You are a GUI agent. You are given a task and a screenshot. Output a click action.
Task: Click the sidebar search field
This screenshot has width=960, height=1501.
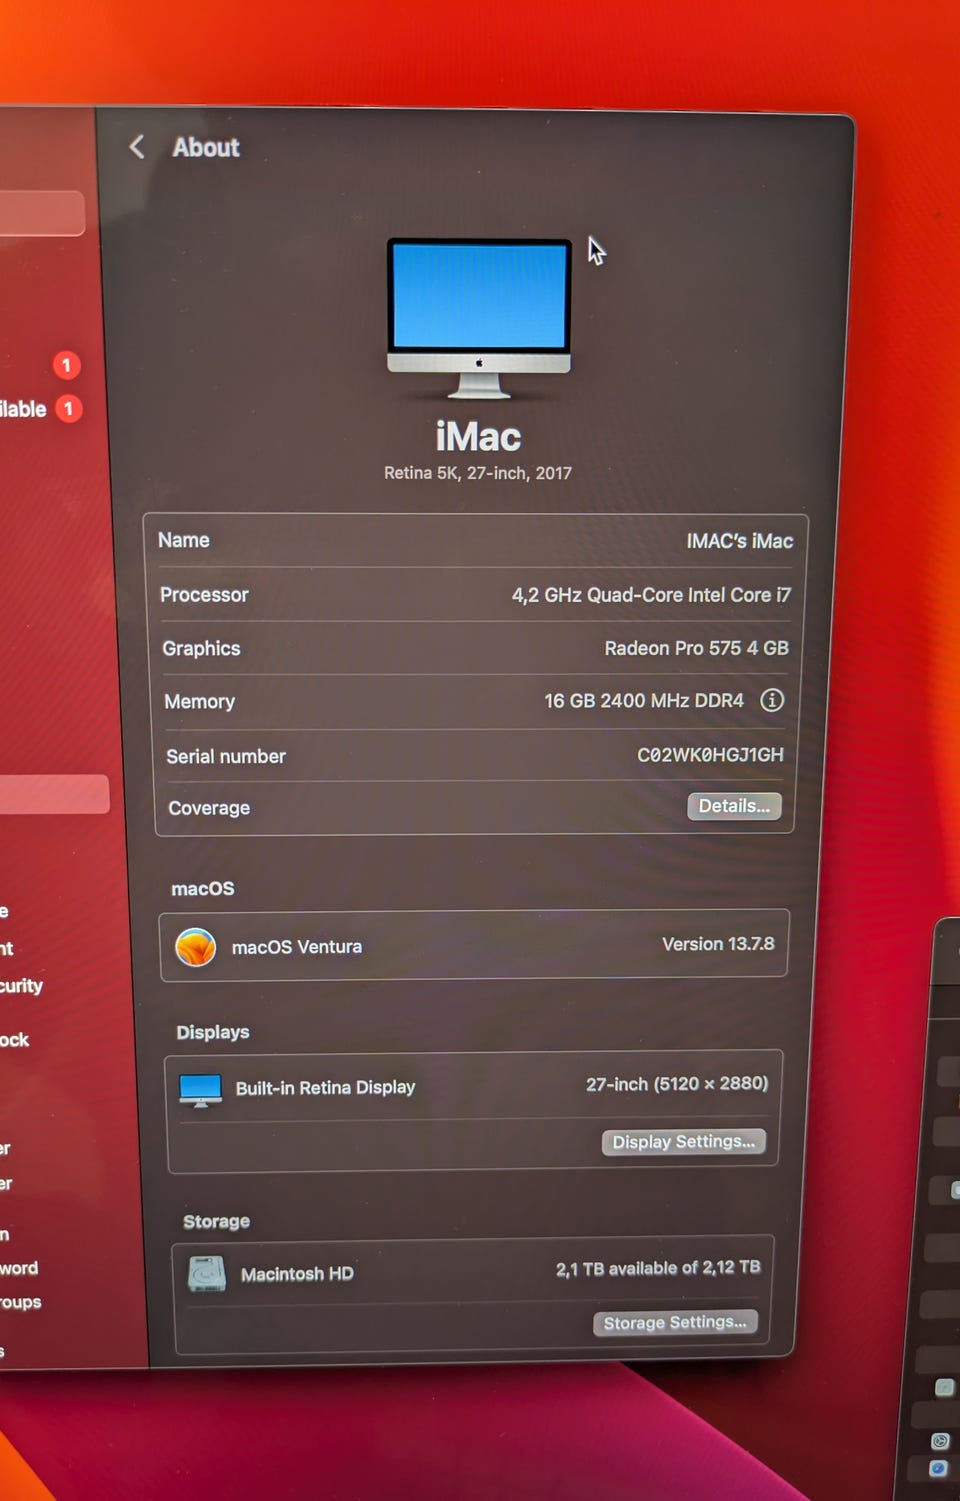(x=40, y=213)
